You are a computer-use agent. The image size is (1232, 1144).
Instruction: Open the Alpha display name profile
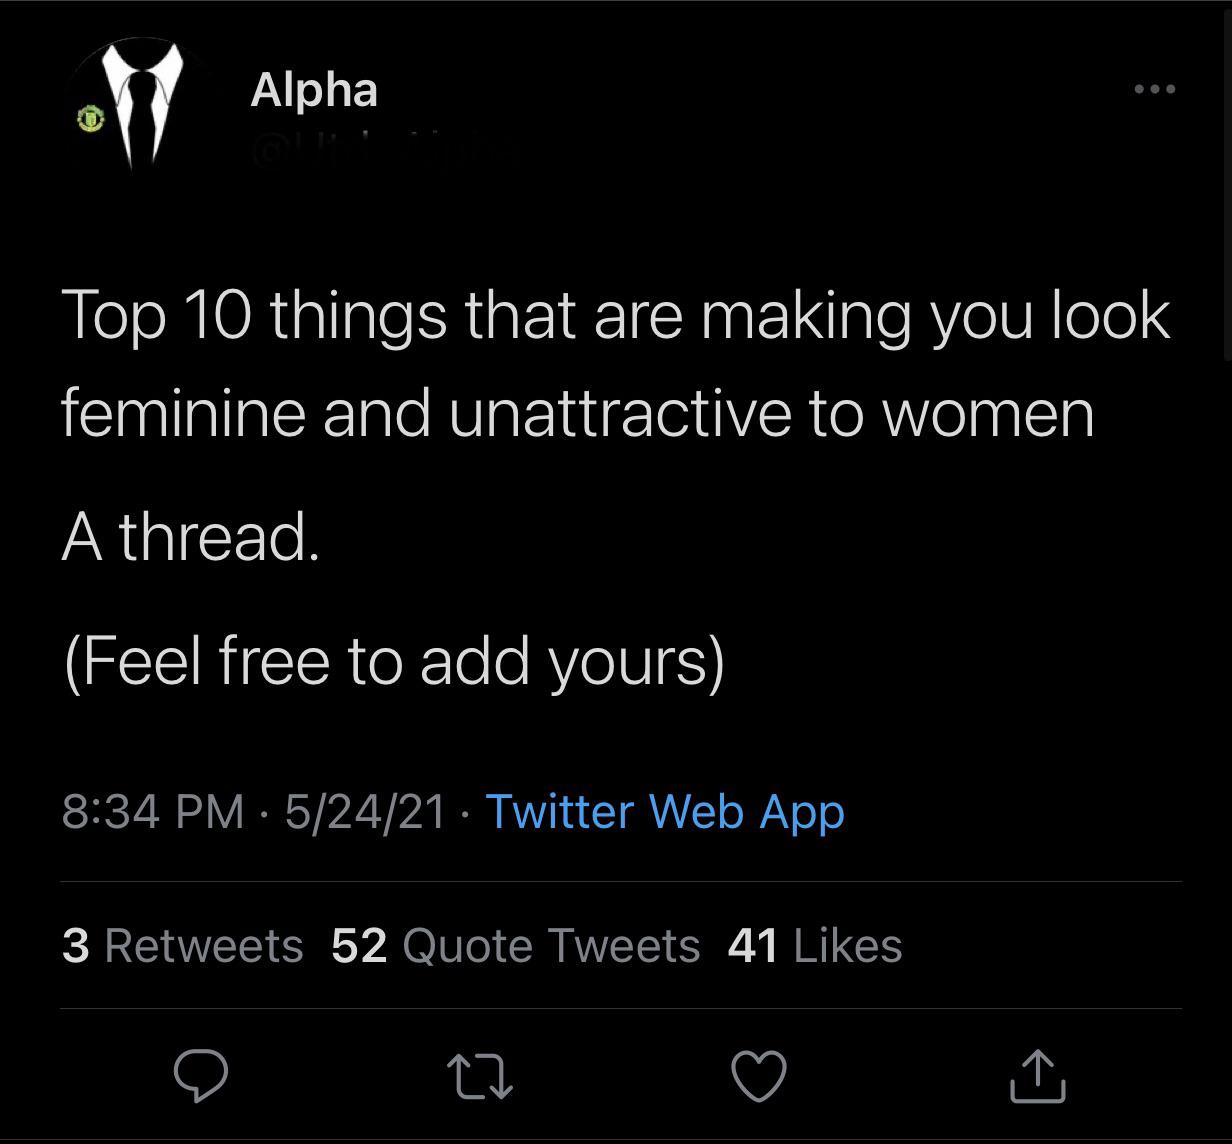click(314, 90)
